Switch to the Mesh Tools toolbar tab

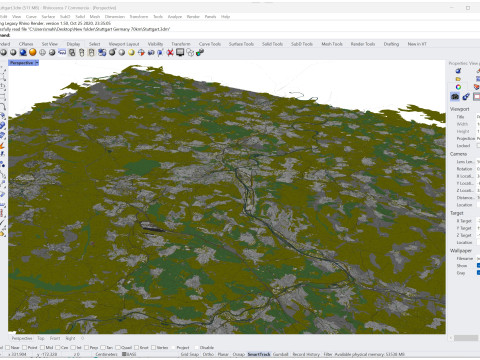point(332,44)
